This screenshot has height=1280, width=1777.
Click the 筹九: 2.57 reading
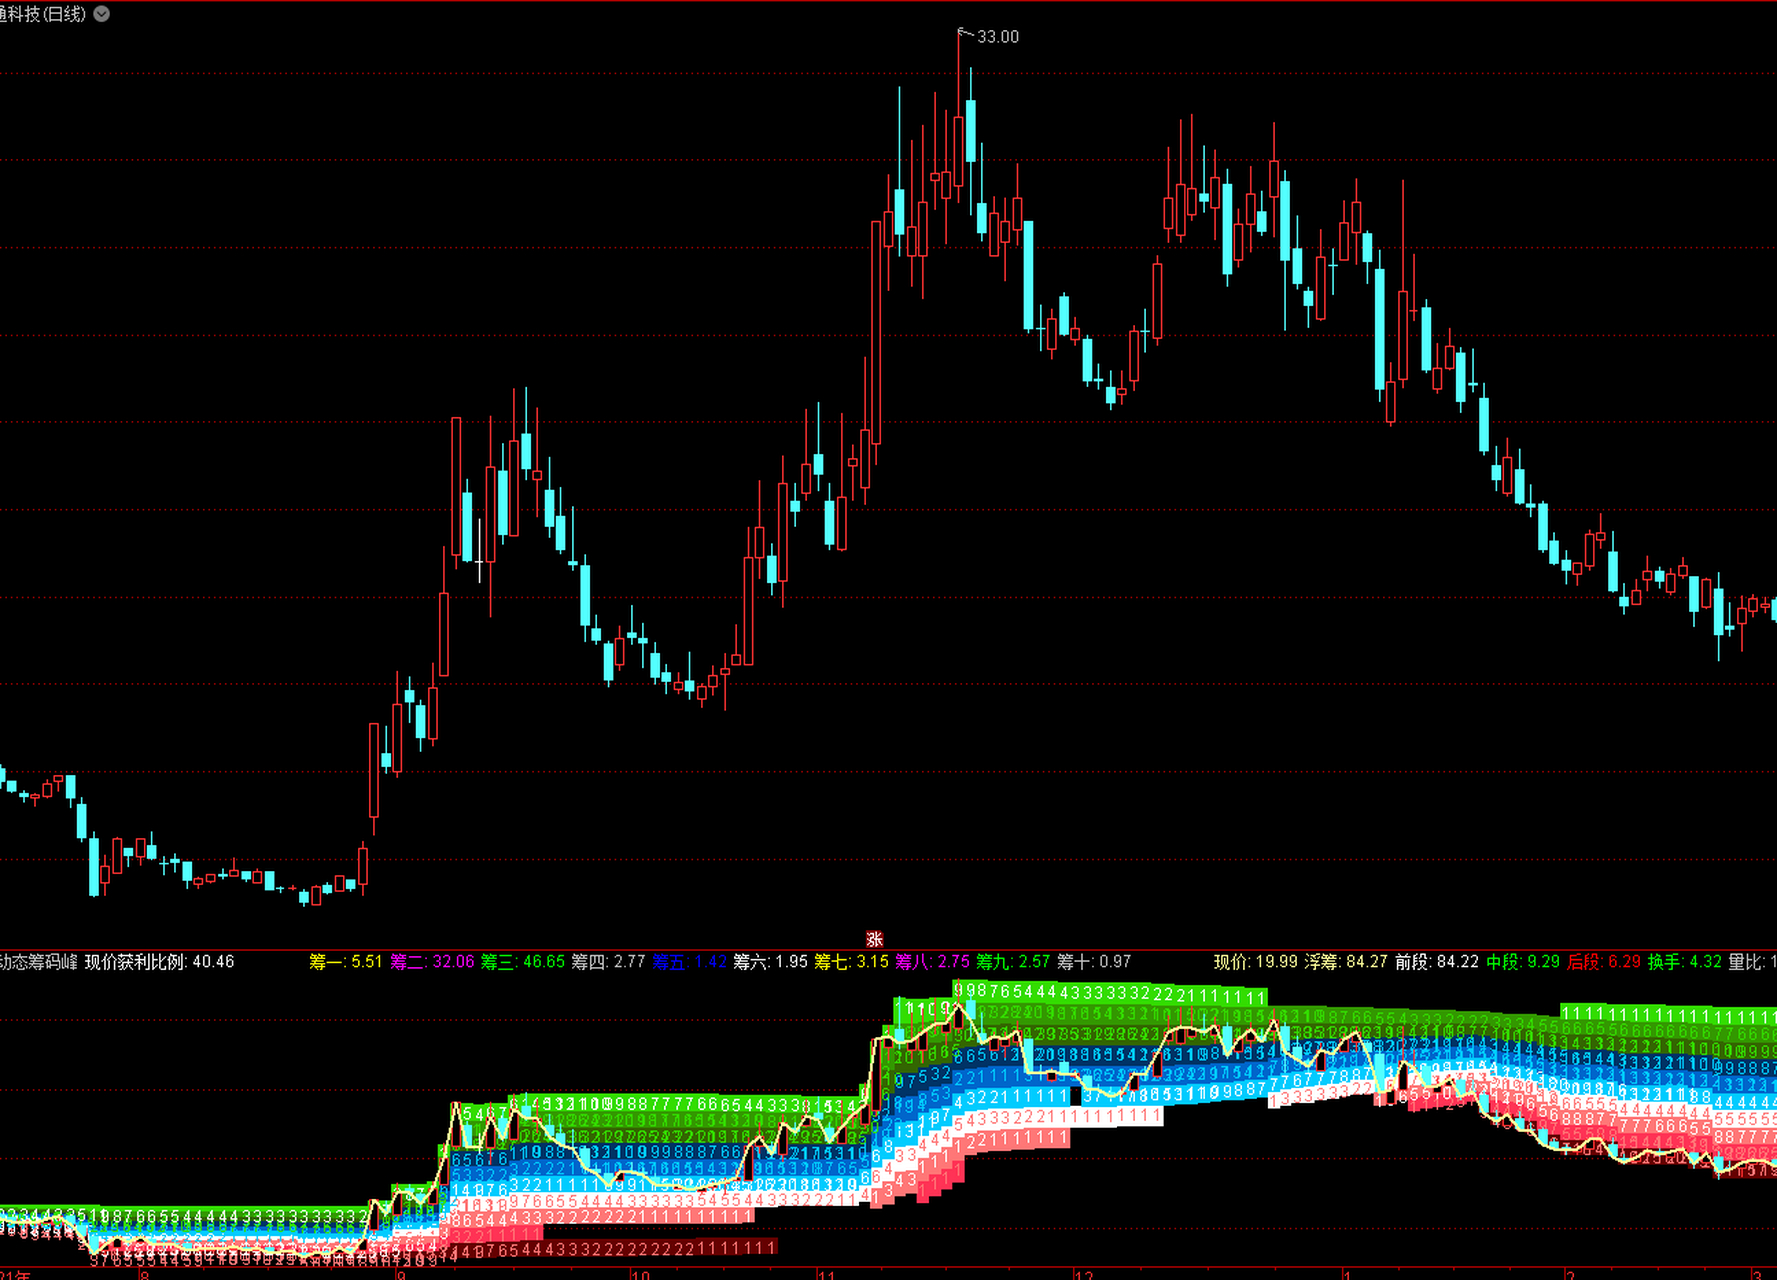pyautogui.click(x=1014, y=962)
